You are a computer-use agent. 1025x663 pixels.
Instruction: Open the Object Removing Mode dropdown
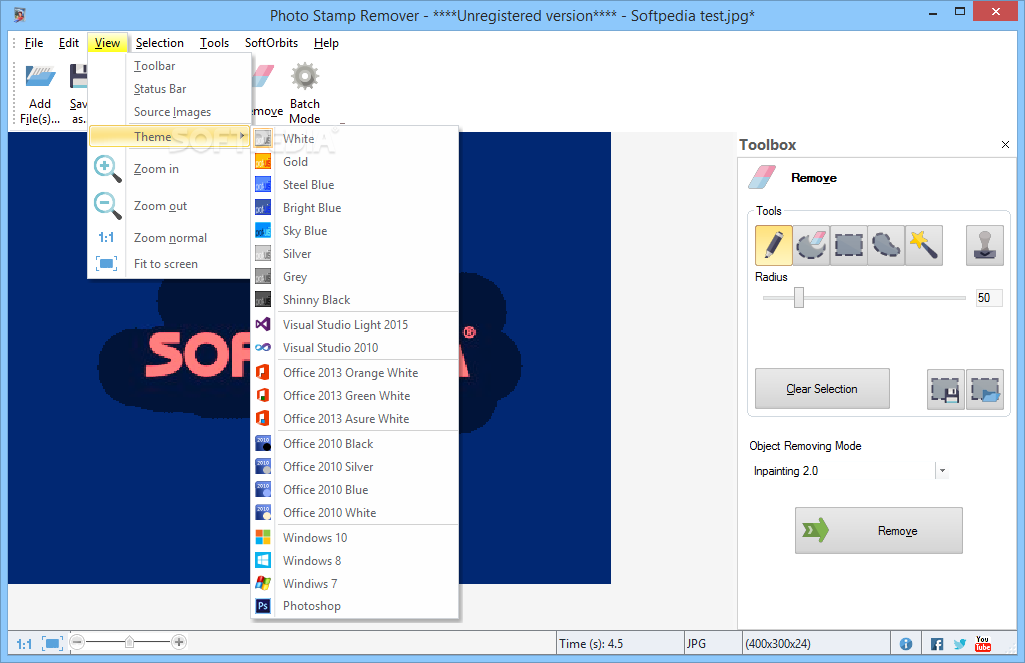click(x=942, y=471)
